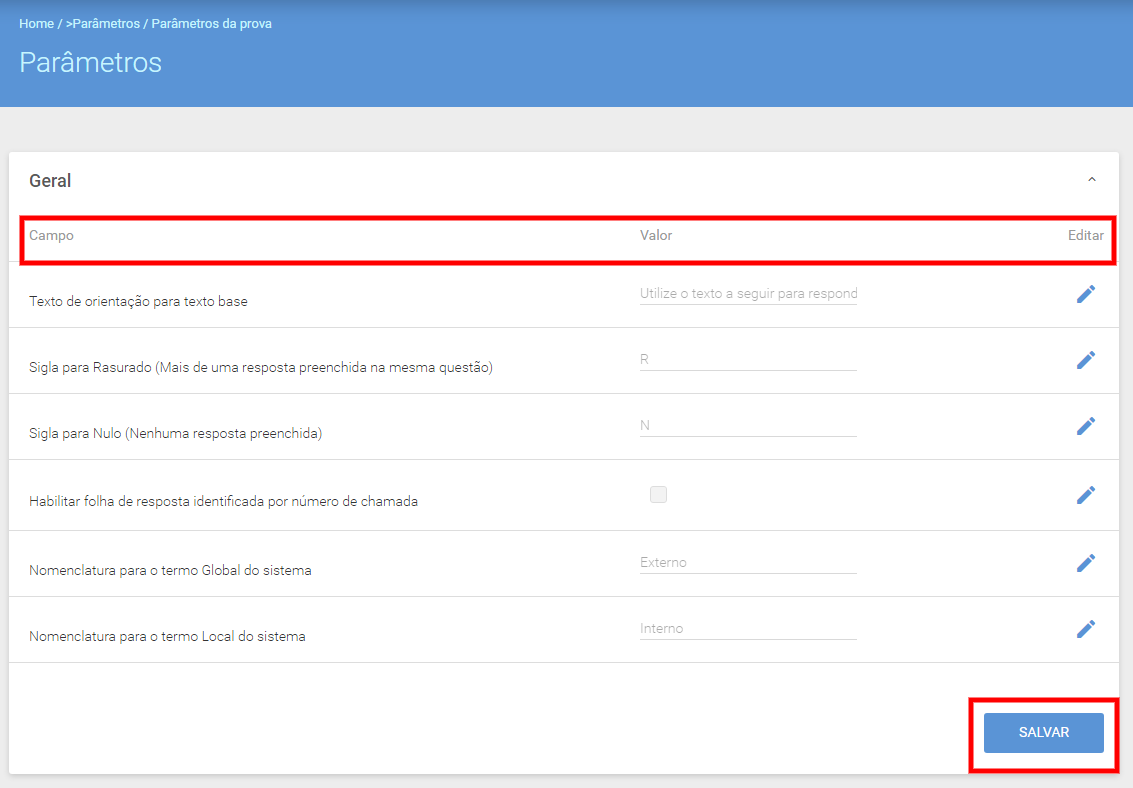
Task: Focus the Externo nomenclature field
Action: tap(748, 563)
